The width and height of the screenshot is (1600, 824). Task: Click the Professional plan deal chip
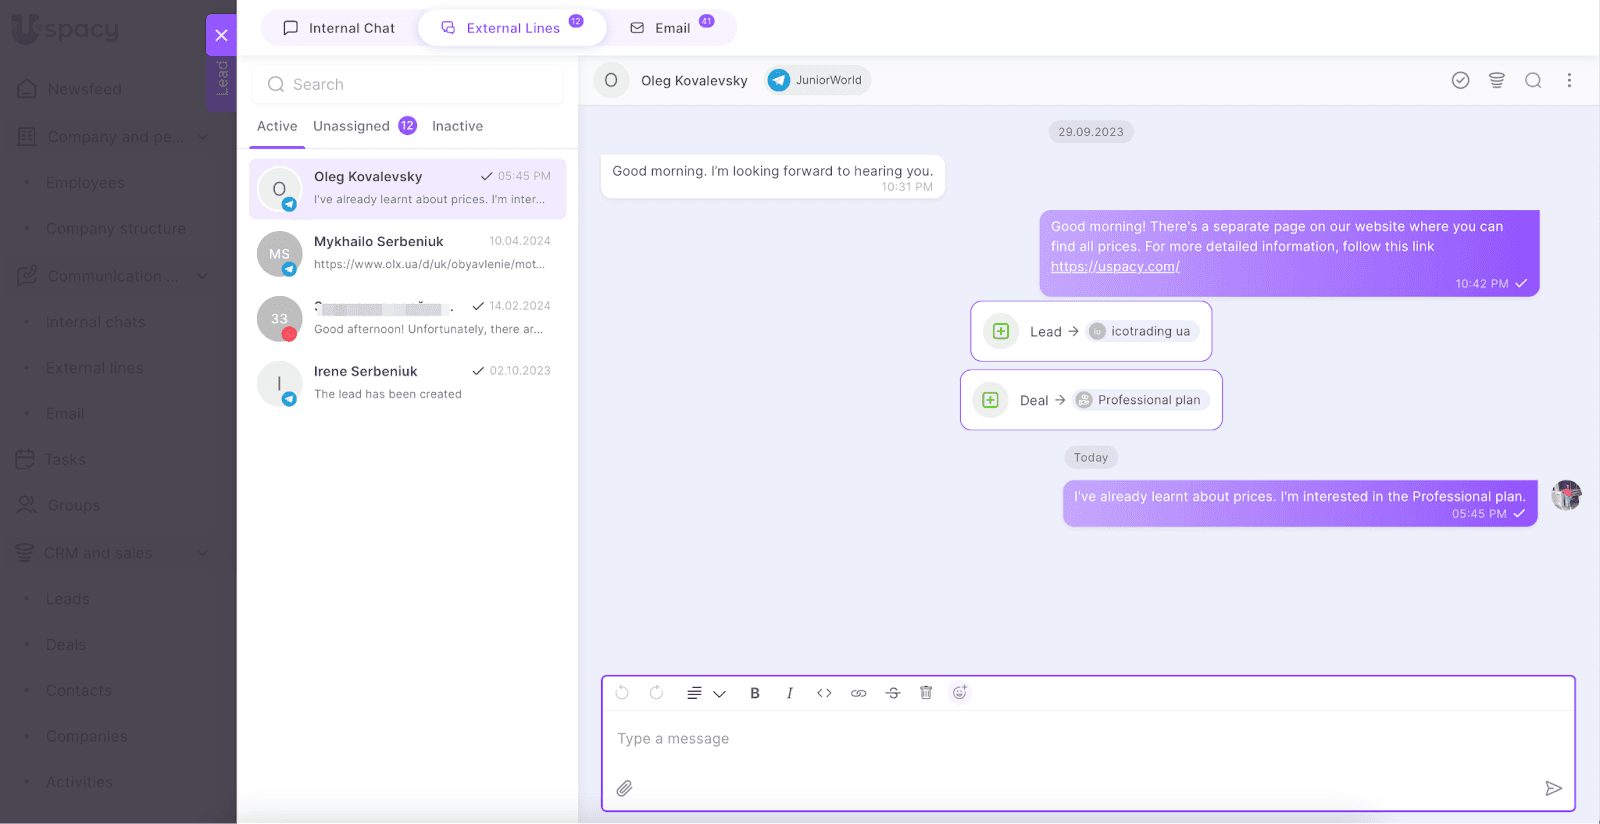(1141, 400)
